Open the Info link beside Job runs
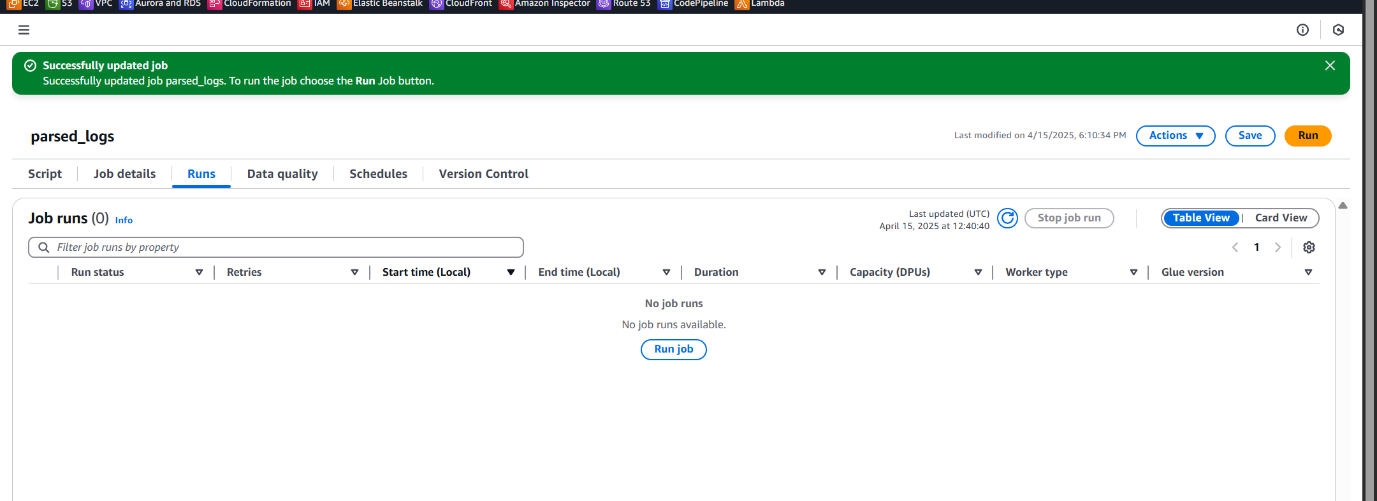This screenshot has width=1377, height=501. (124, 220)
